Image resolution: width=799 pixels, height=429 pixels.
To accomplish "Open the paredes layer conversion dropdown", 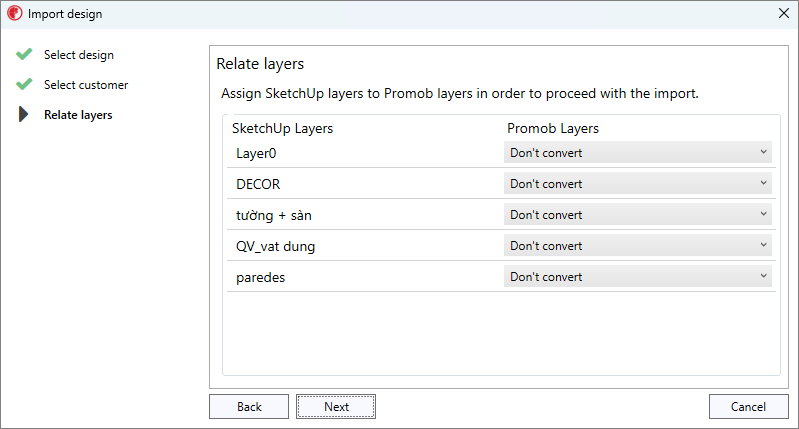I will (638, 277).
